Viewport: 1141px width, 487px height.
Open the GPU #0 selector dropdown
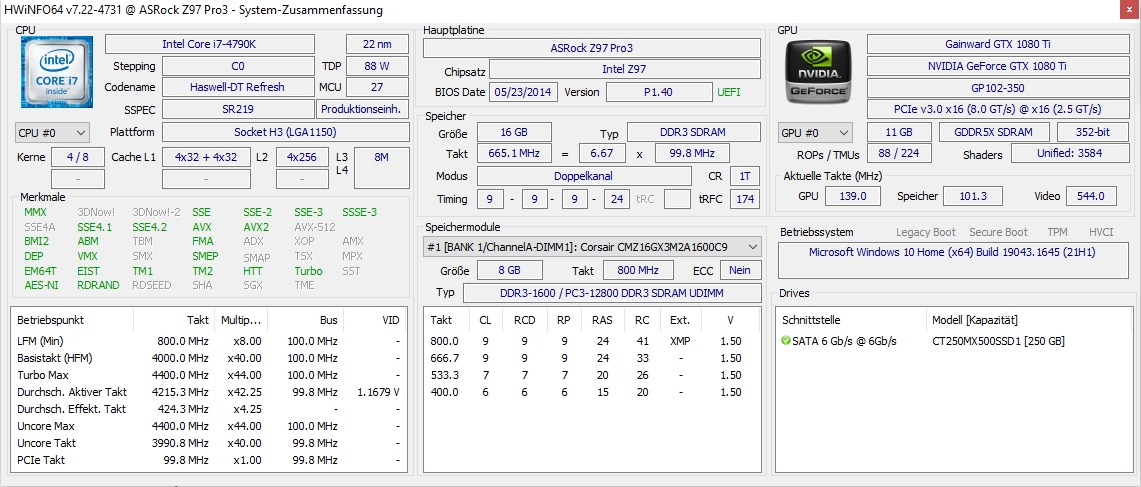pyautogui.click(x=815, y=132)
